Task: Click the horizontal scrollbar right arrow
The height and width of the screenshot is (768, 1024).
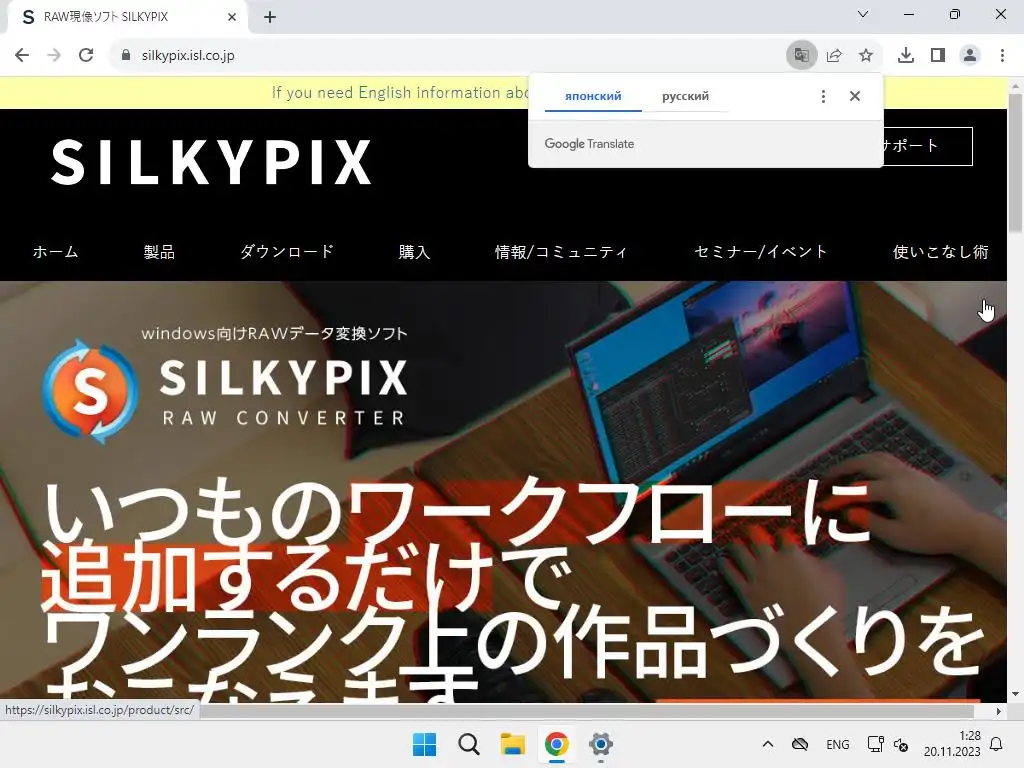Action: pos(999,711)
